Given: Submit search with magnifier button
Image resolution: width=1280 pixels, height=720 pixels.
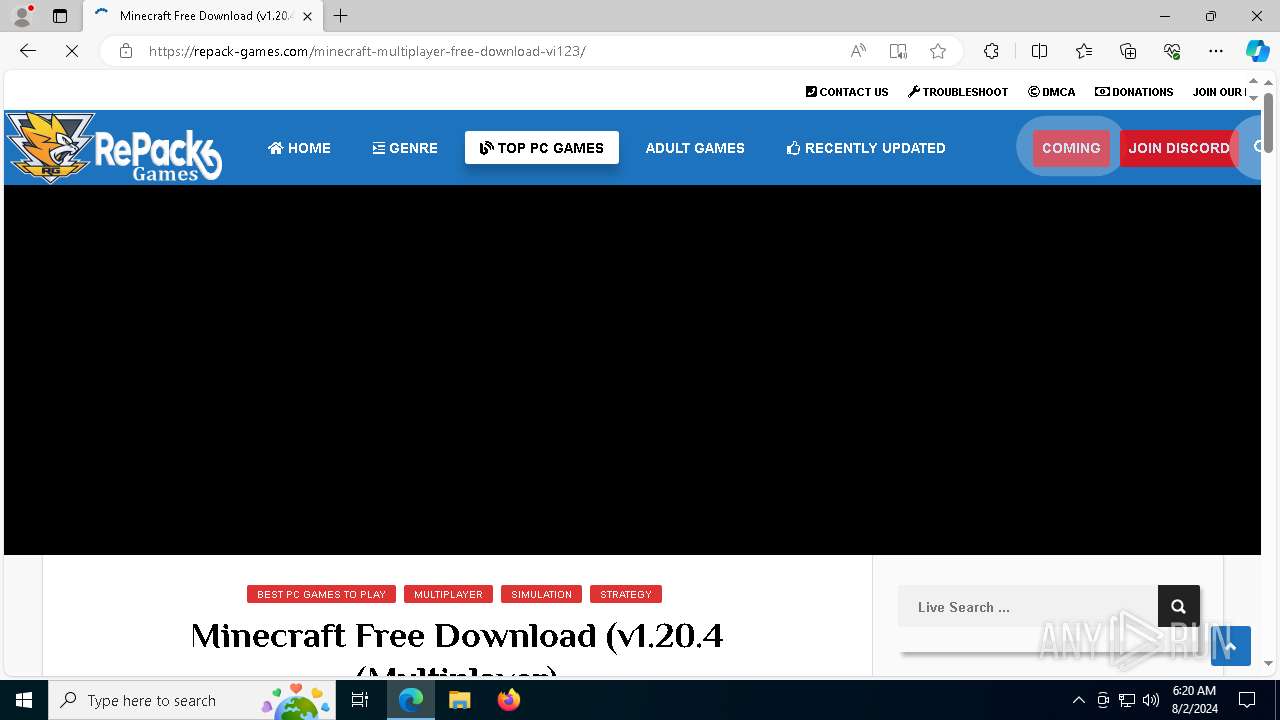Looking at the screenshot, I should (1179, 607).
